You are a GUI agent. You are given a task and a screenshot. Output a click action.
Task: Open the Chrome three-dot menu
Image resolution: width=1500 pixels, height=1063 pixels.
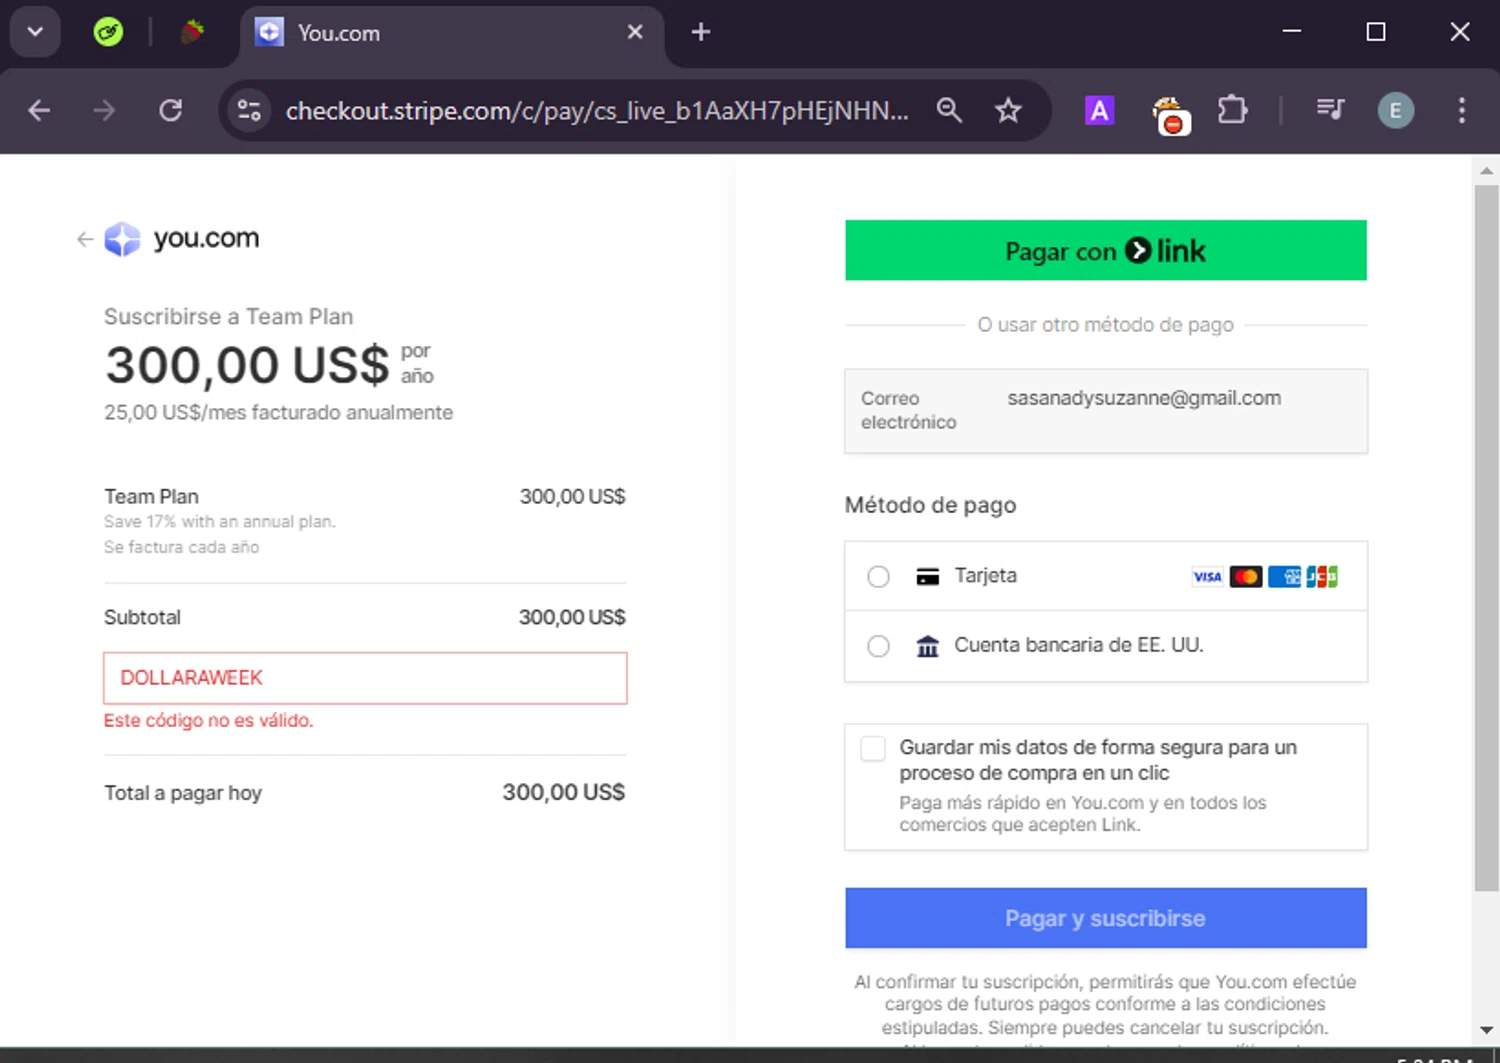pyautogui.click(x=1461, y=110)
